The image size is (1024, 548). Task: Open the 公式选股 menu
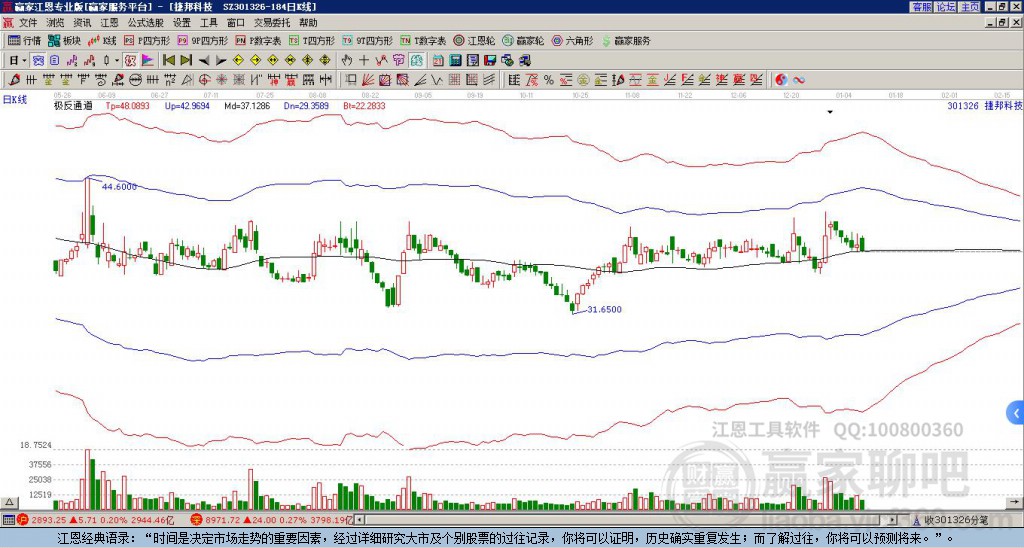click(x=146, y=23)
